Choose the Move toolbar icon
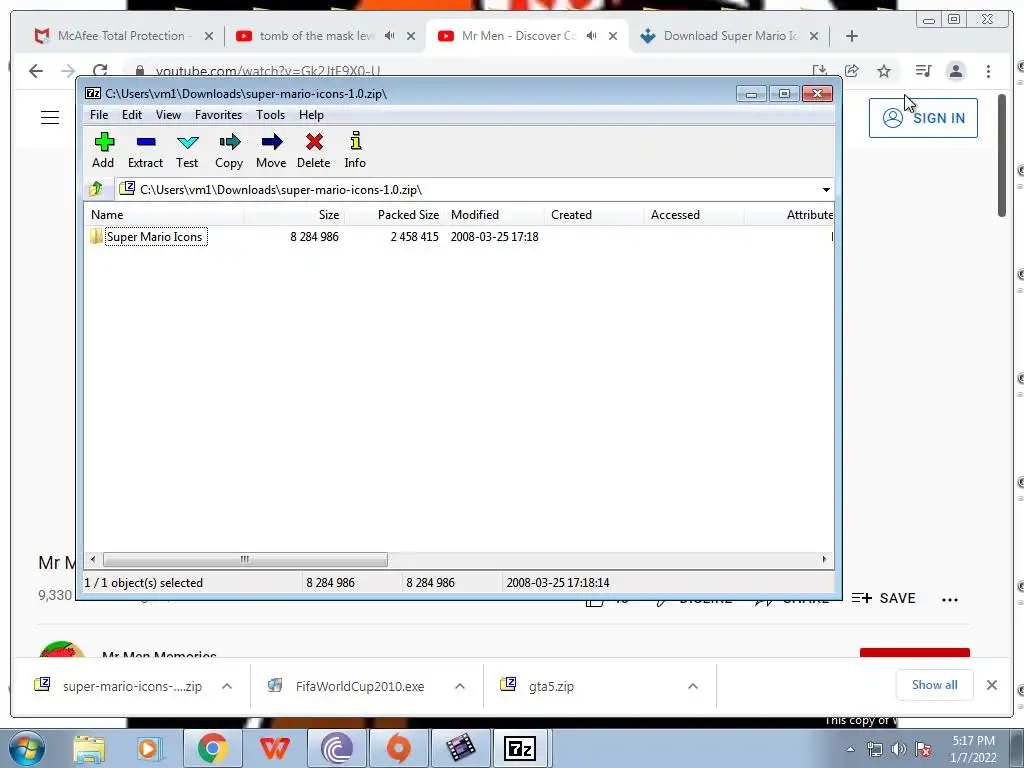 click(271, 150)
